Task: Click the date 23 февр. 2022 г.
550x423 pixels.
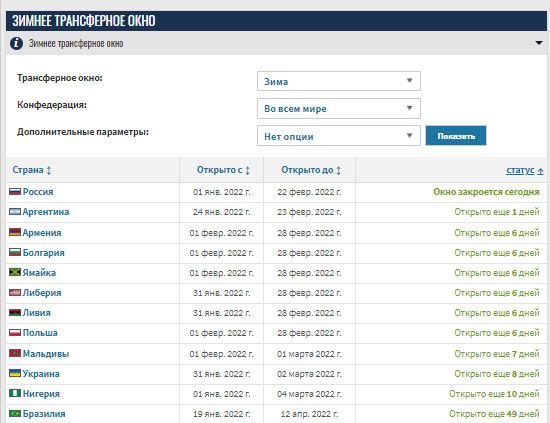Action: coord(309,212)
